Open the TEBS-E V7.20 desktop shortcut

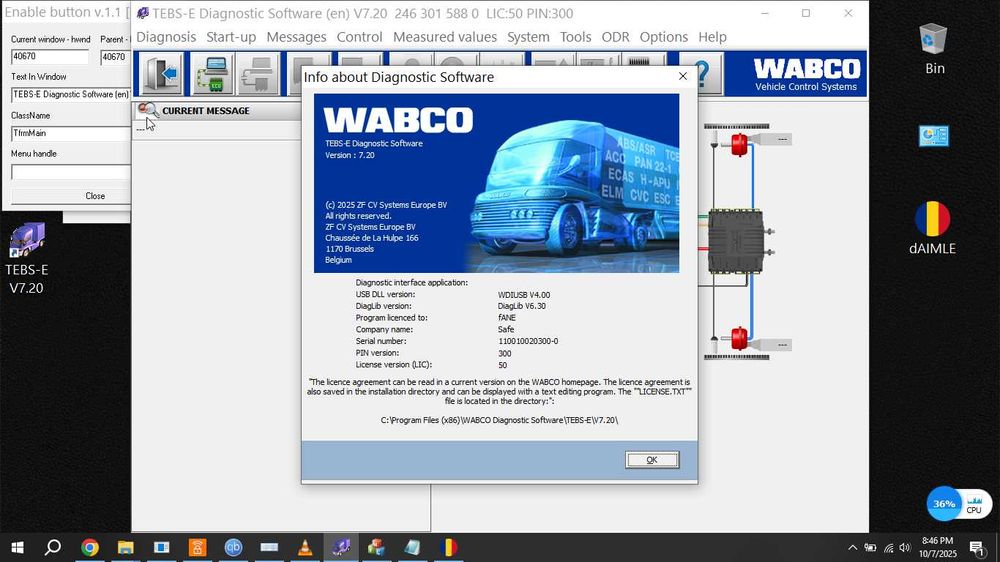[26, 258]
